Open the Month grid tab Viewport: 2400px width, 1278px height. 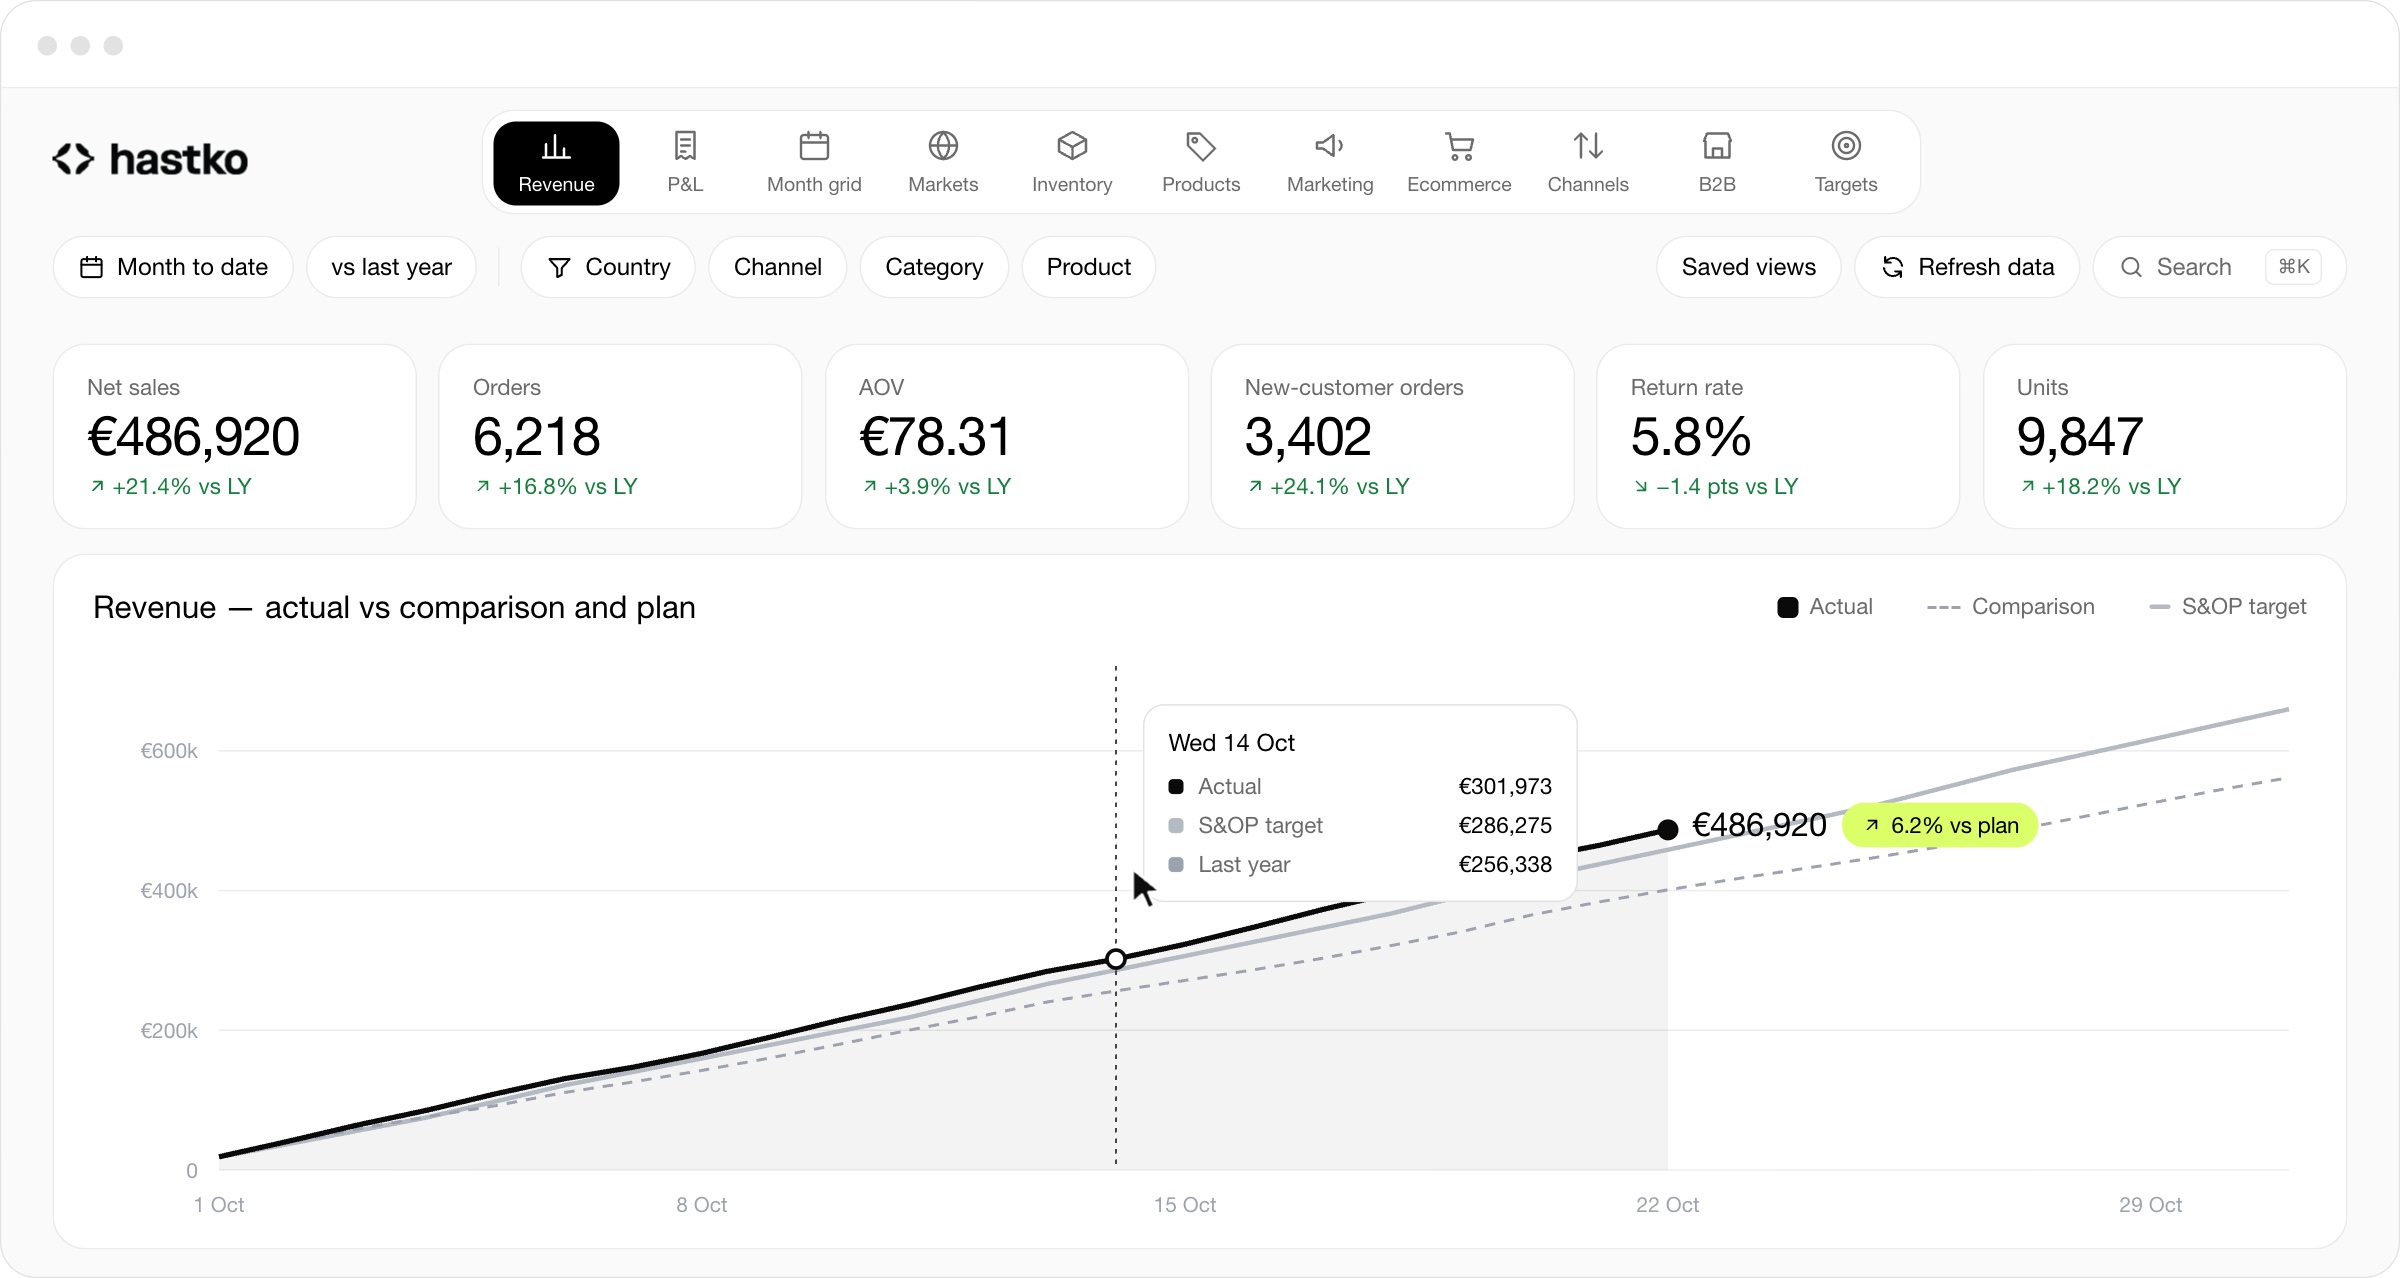coord(814,163)
